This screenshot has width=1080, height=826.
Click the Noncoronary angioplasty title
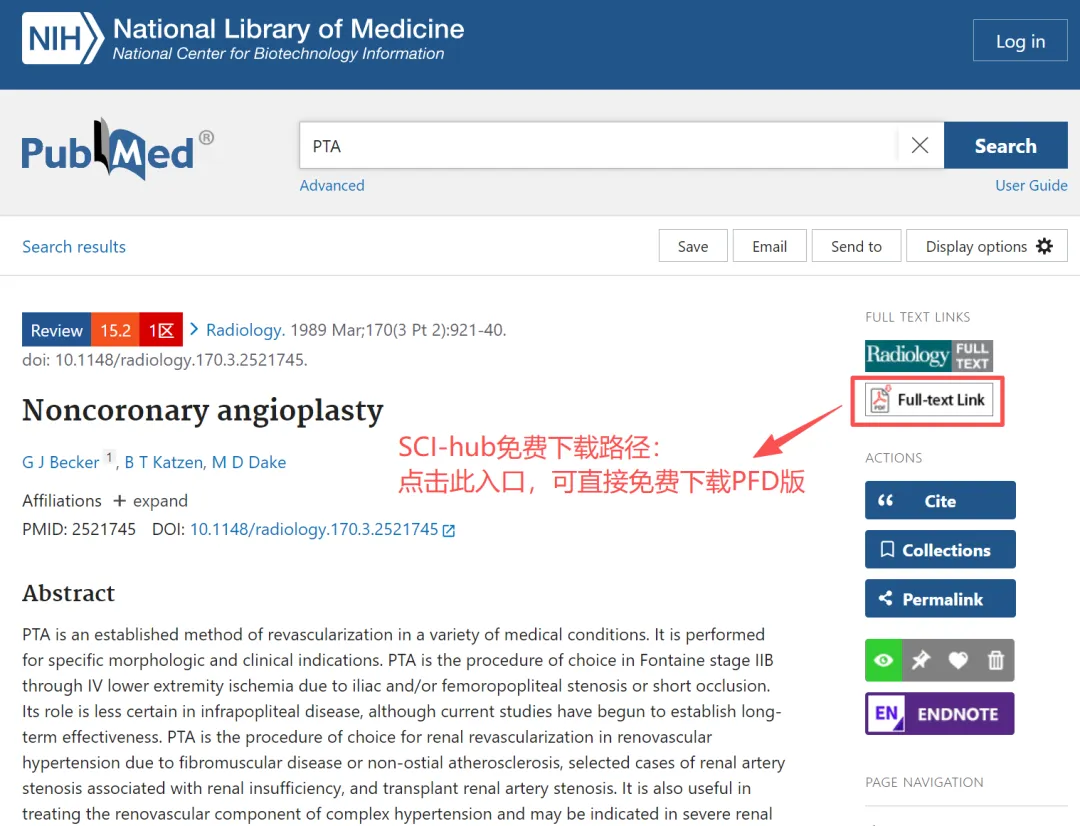point(202,411)
